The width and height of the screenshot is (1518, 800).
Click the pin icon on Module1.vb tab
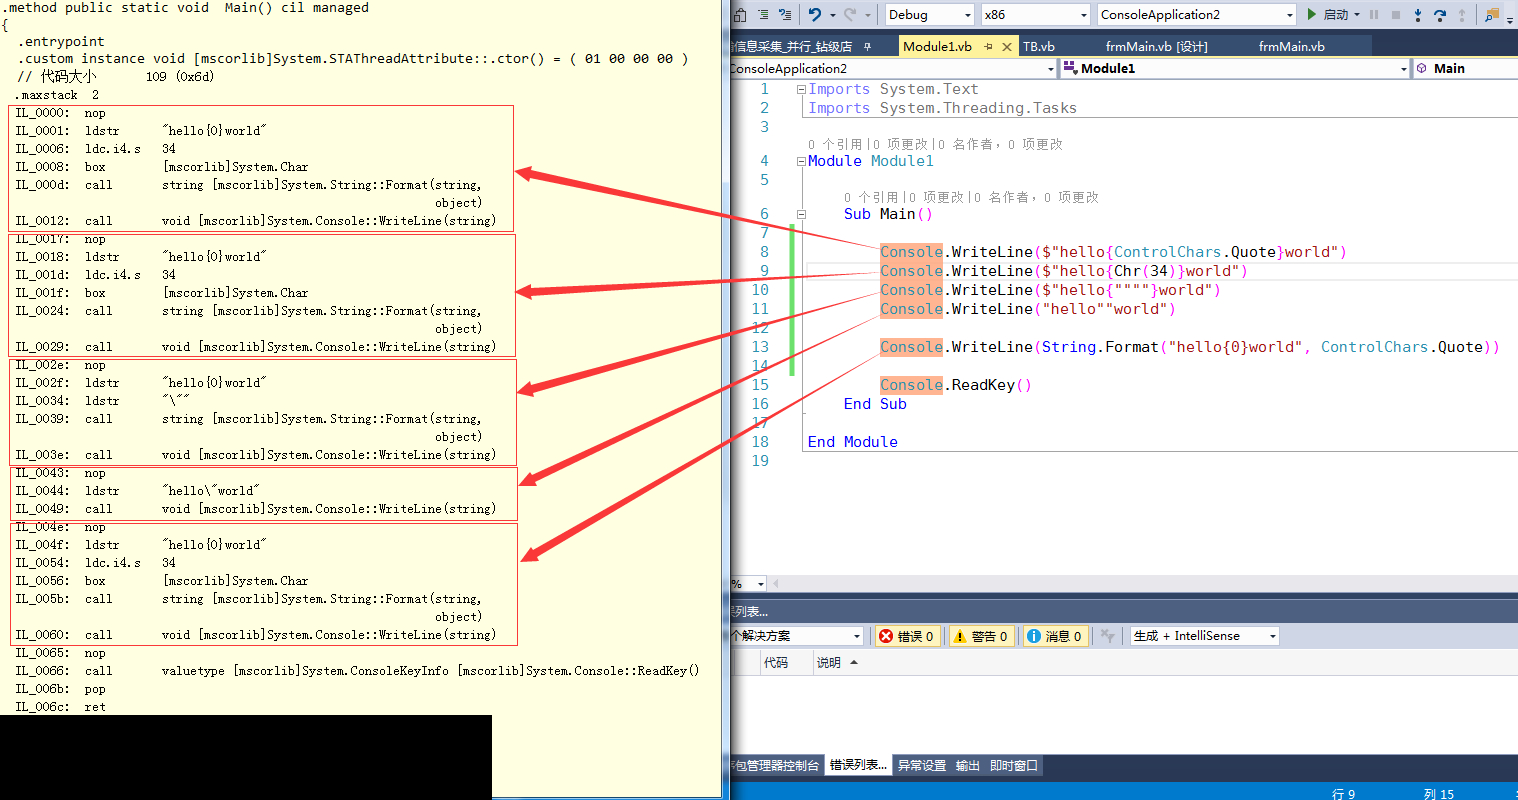click(x=988, y=46)
